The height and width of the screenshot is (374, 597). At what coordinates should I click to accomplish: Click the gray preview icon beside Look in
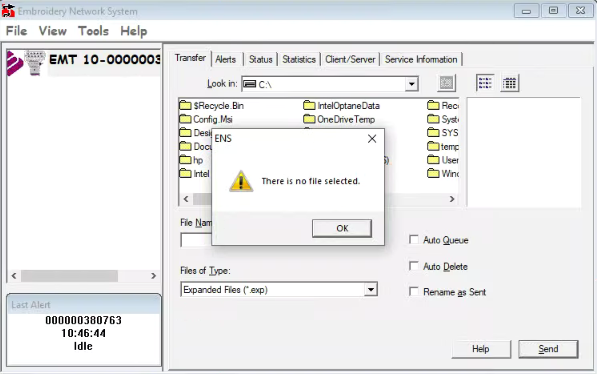[x=446, y=83]
